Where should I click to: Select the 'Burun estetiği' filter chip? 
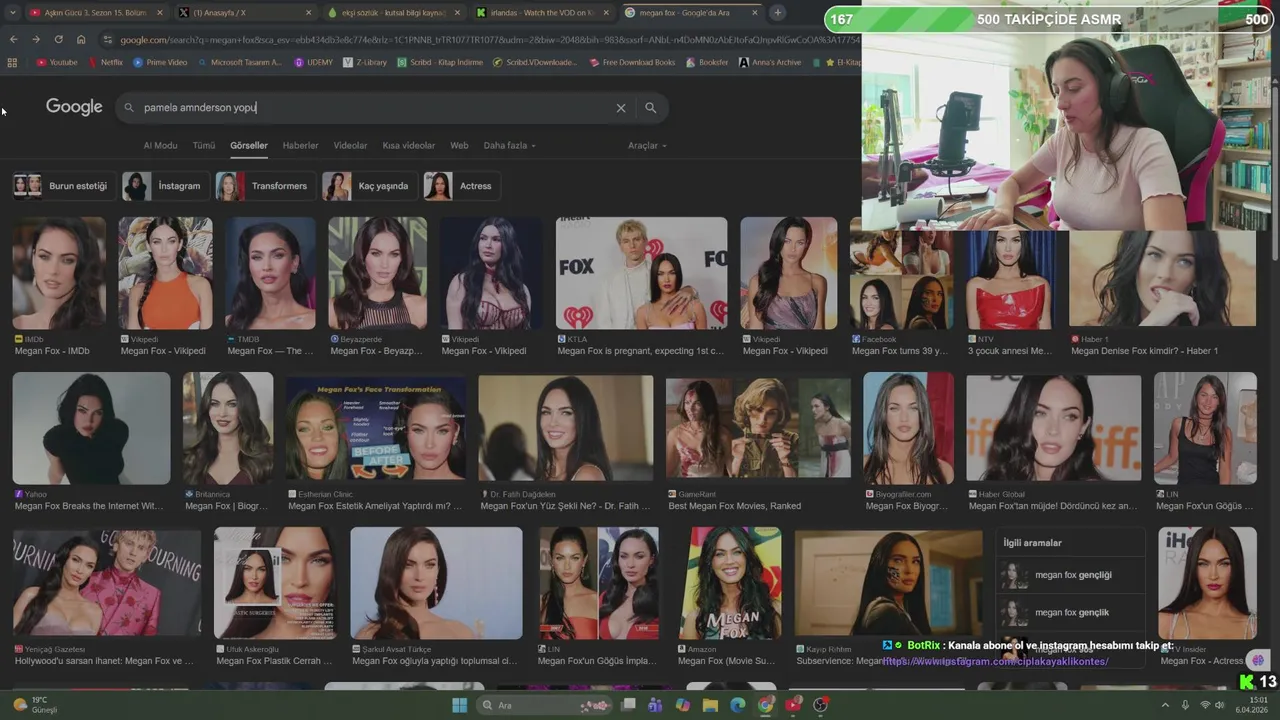point(62,186)
